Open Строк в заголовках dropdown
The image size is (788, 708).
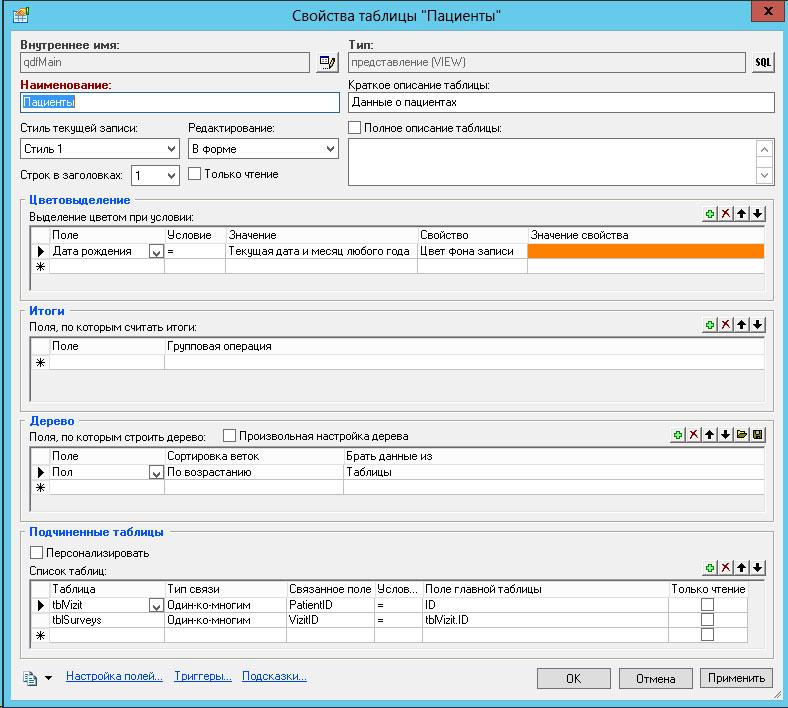(170, 175)
